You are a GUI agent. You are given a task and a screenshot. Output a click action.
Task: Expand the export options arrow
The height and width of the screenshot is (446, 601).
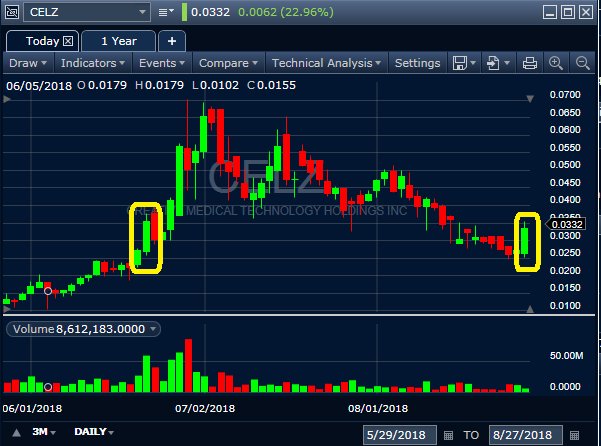[x=507, y=63]
